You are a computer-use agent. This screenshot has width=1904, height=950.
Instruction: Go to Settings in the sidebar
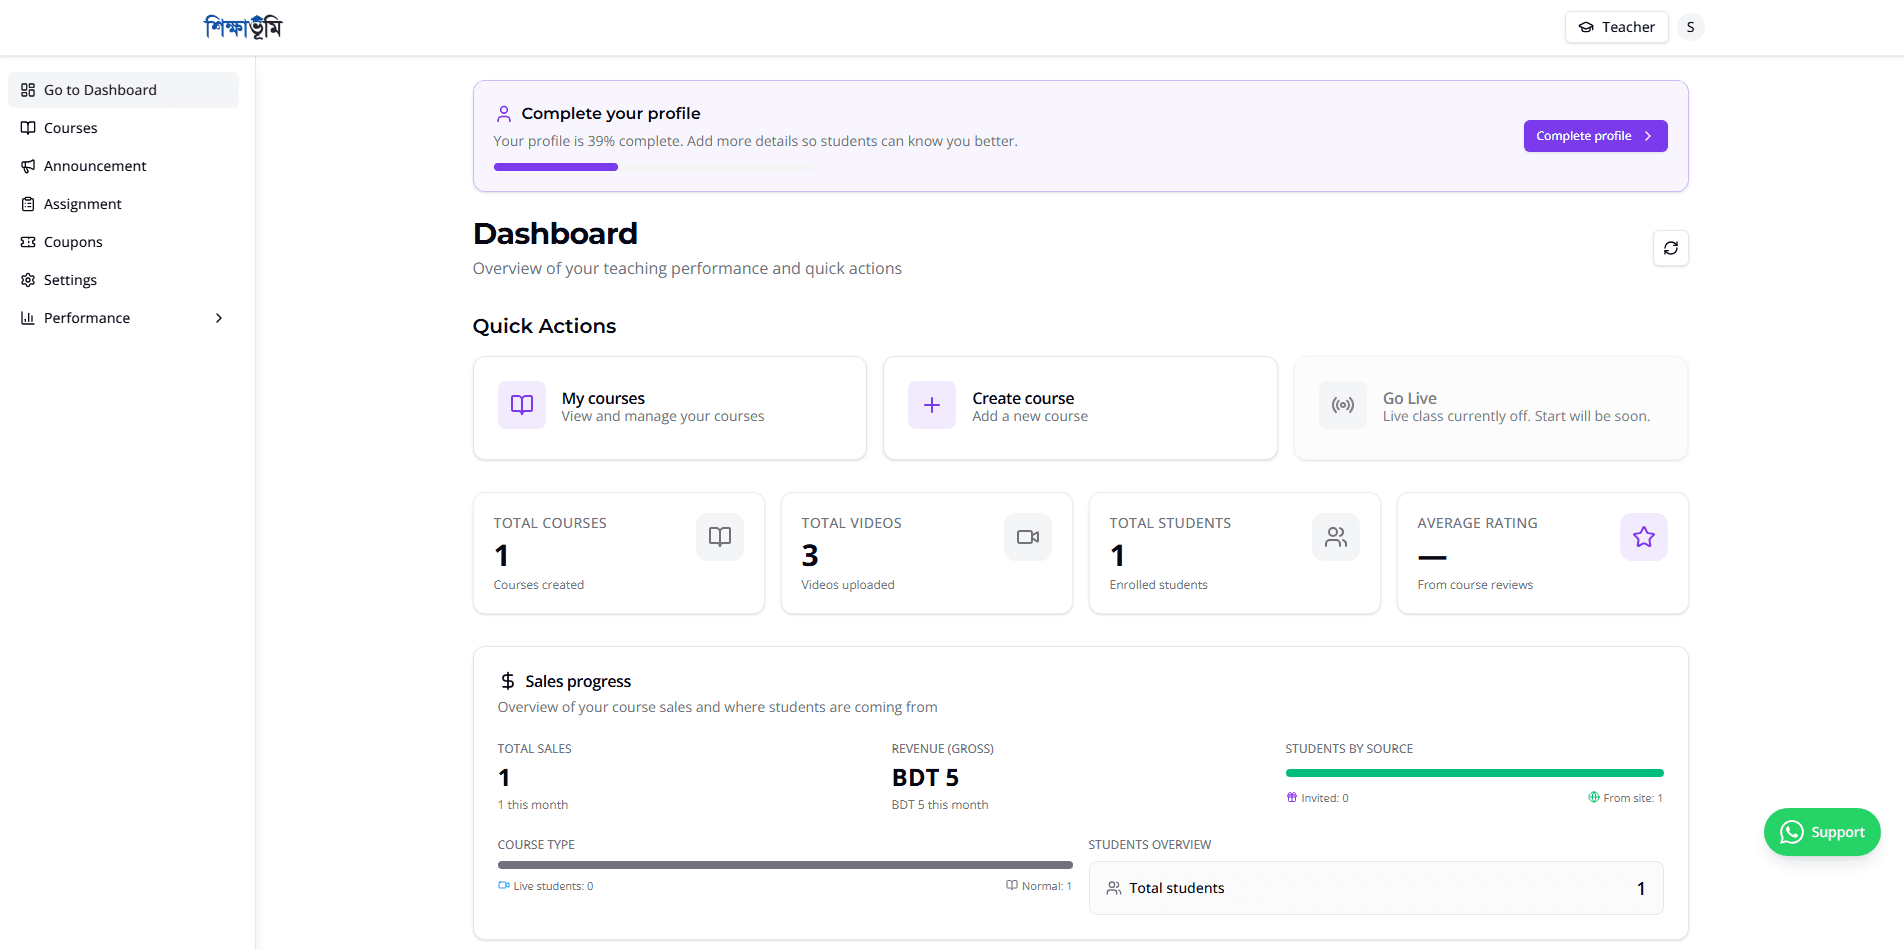(124, 280)
